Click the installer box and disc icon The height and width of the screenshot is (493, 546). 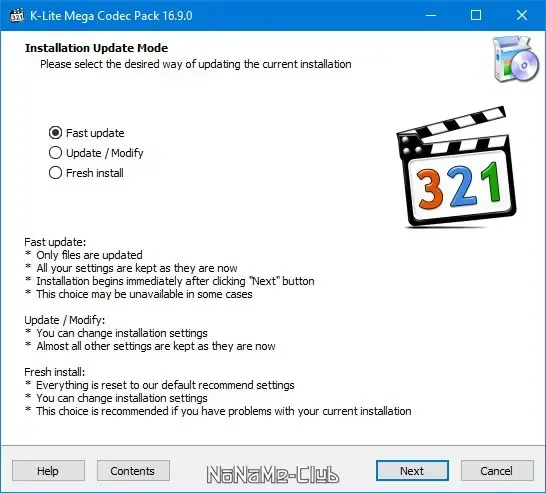point(515,58)
